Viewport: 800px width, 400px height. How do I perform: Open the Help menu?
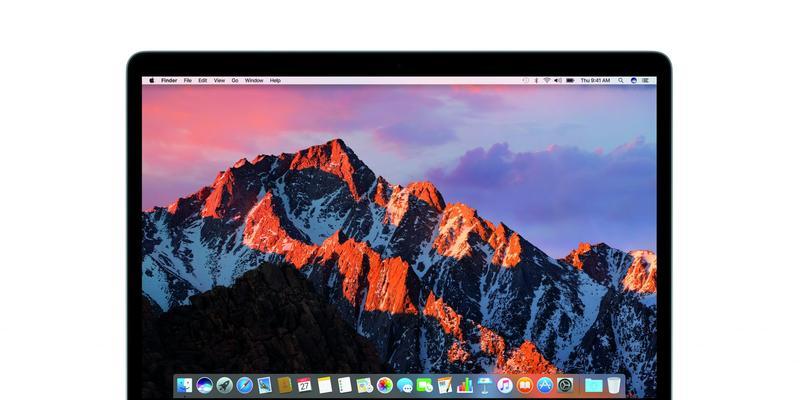(x=276, y=80)
